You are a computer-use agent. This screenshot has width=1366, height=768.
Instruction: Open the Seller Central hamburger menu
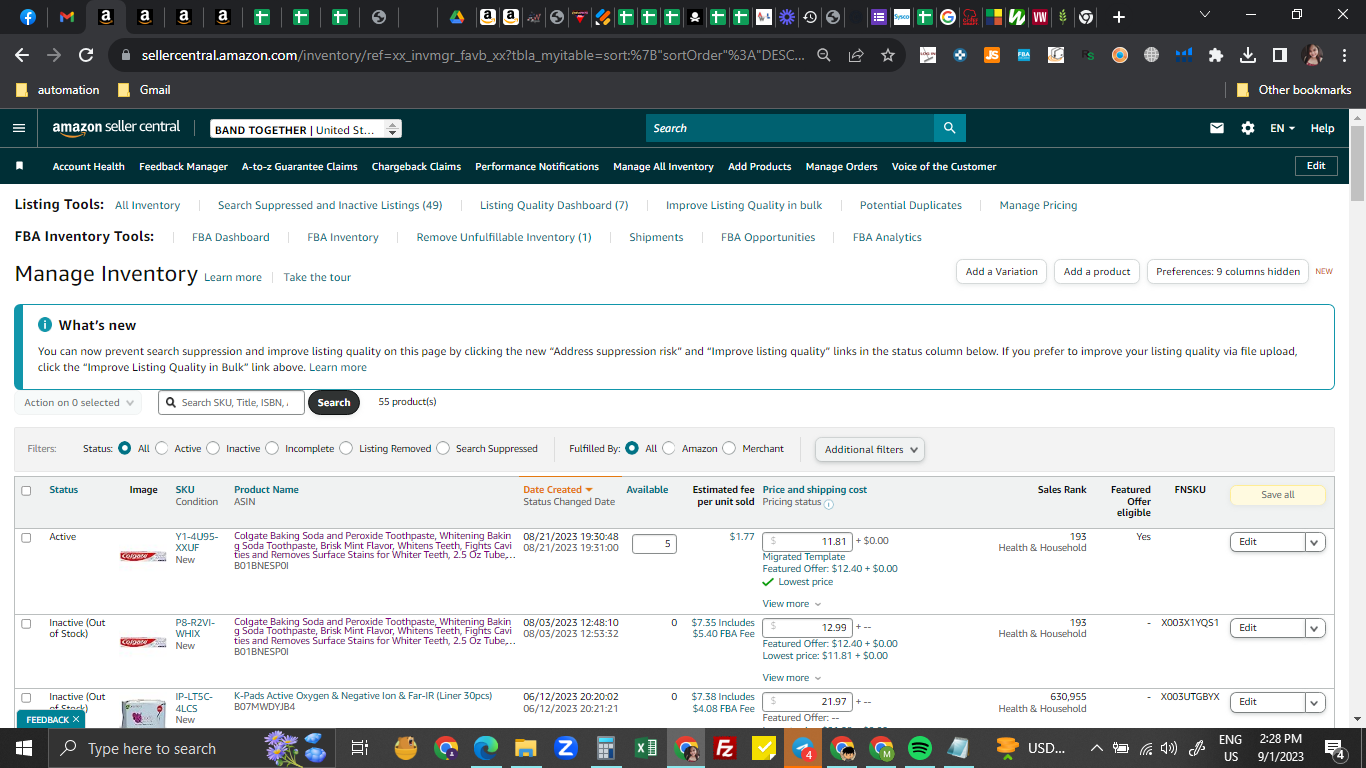coord(19,128)
